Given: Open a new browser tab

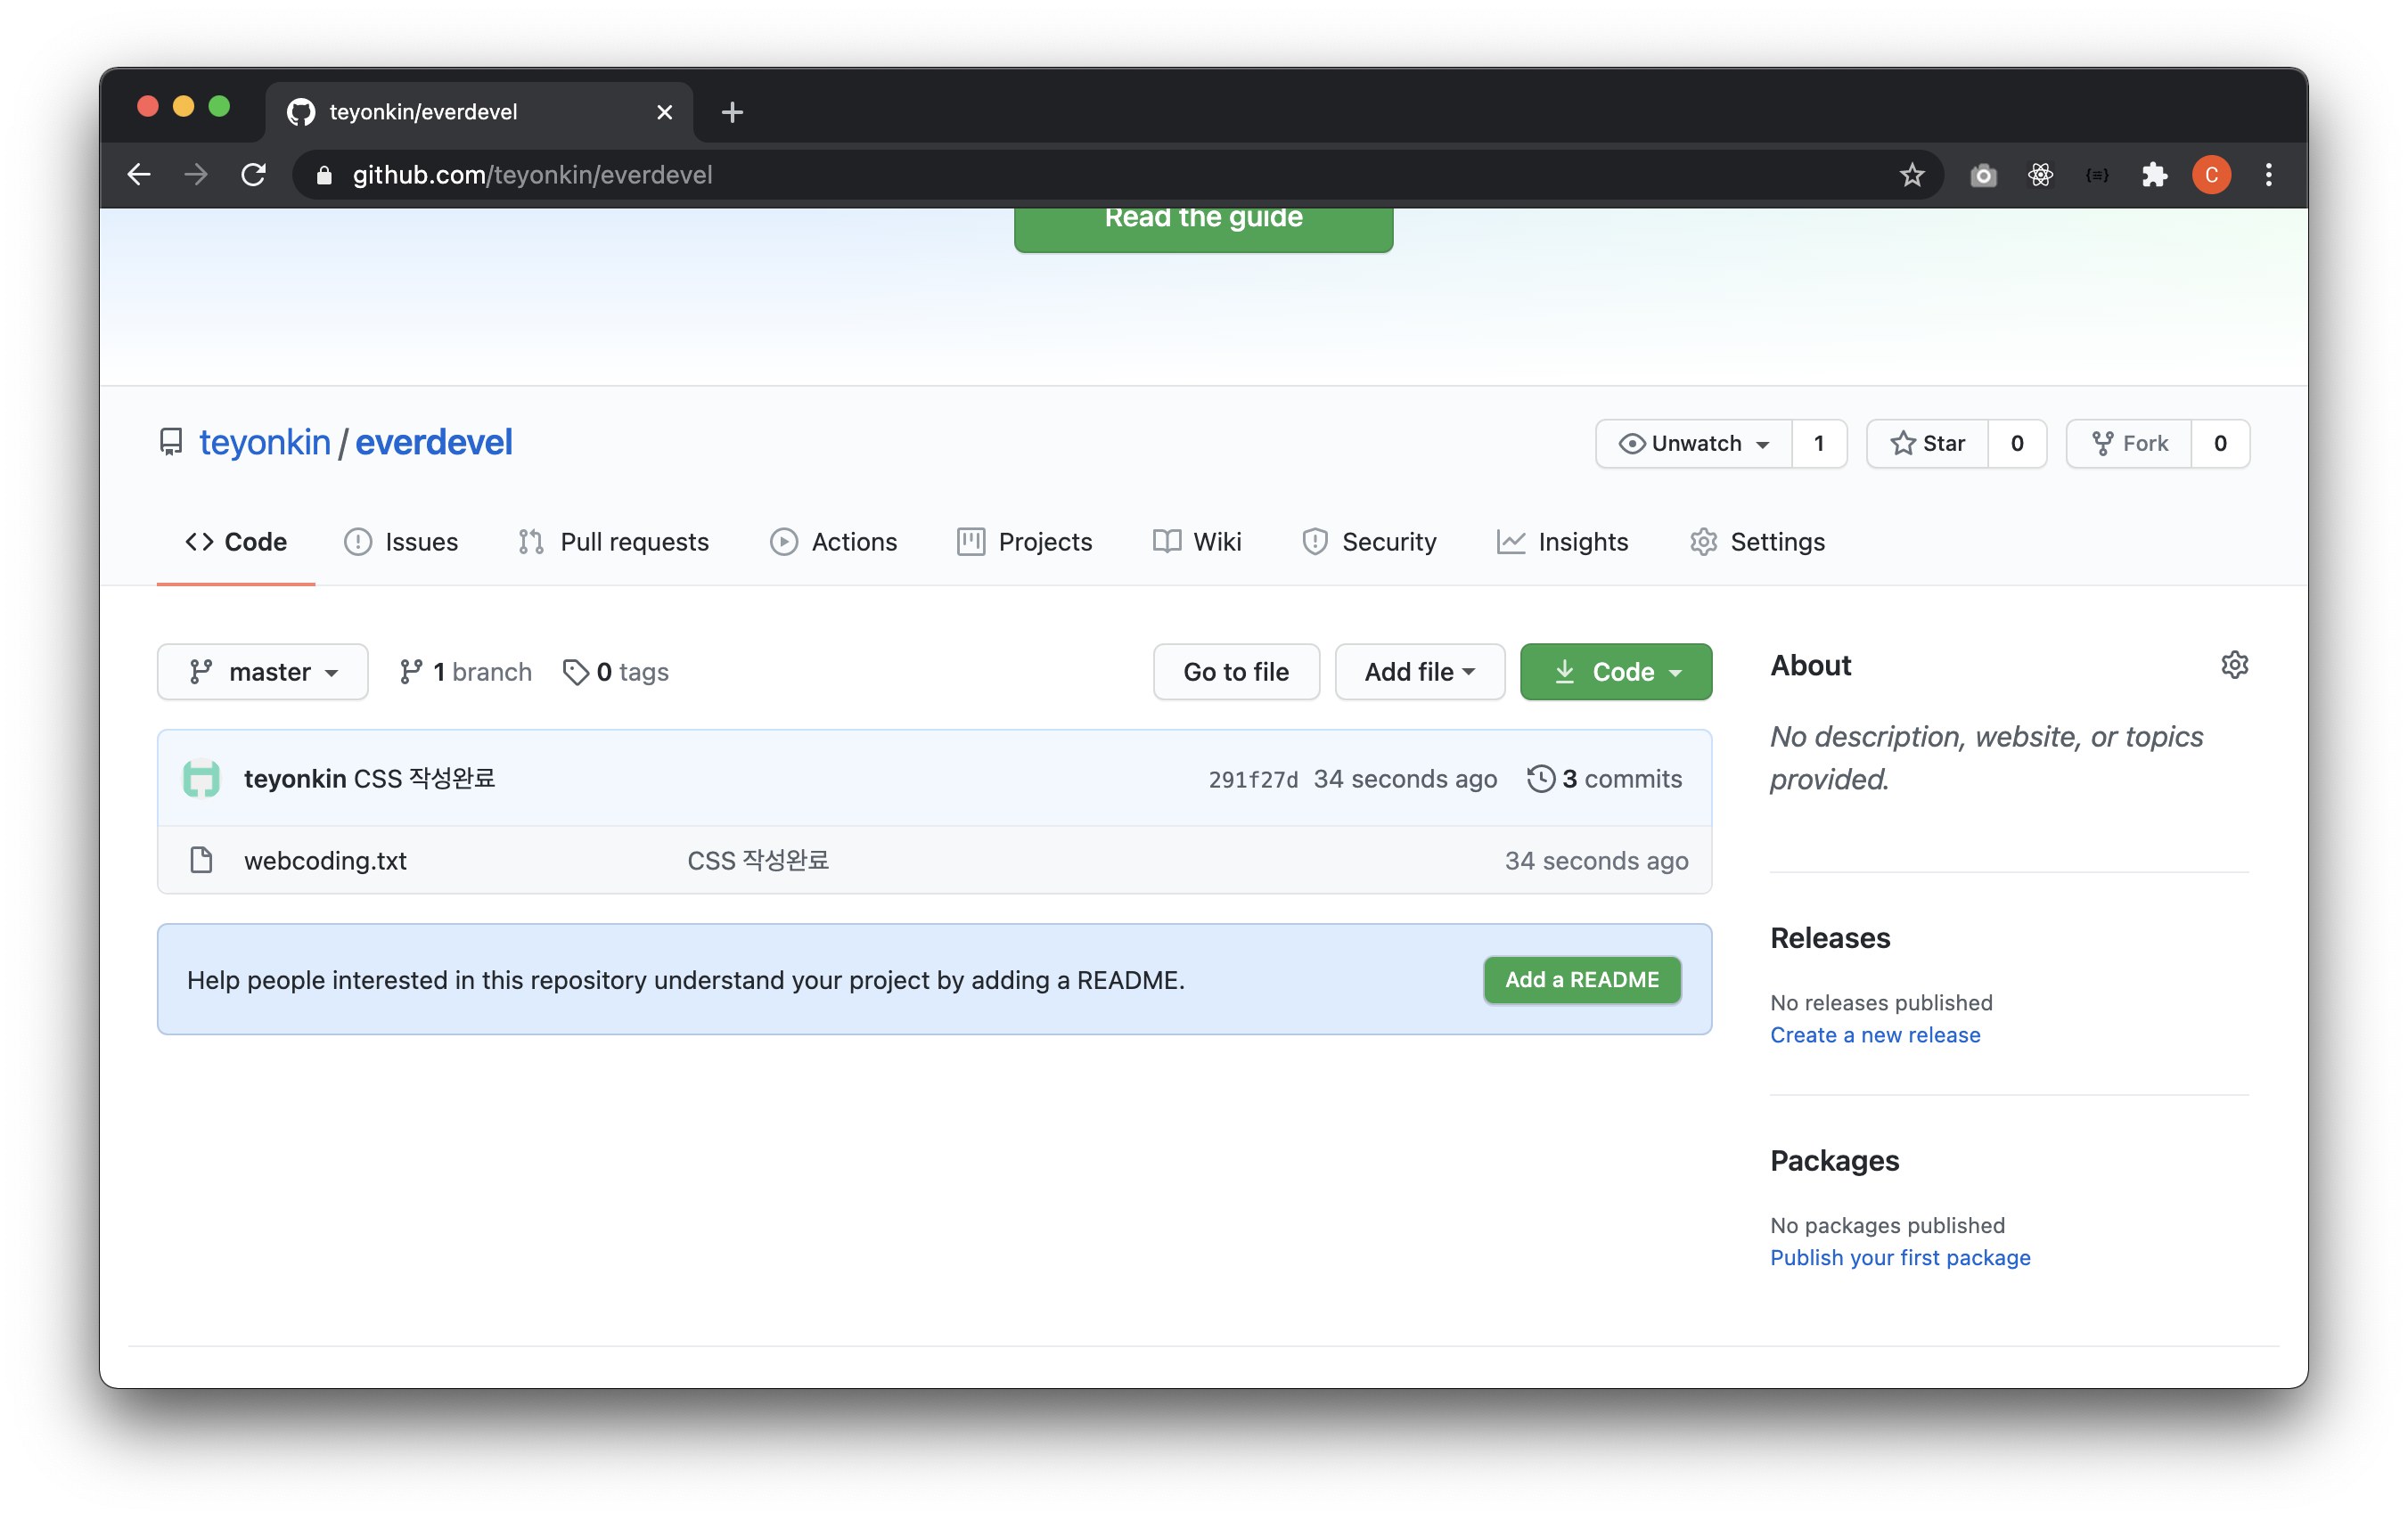Looking at the screenshot, I should (732, 112).
